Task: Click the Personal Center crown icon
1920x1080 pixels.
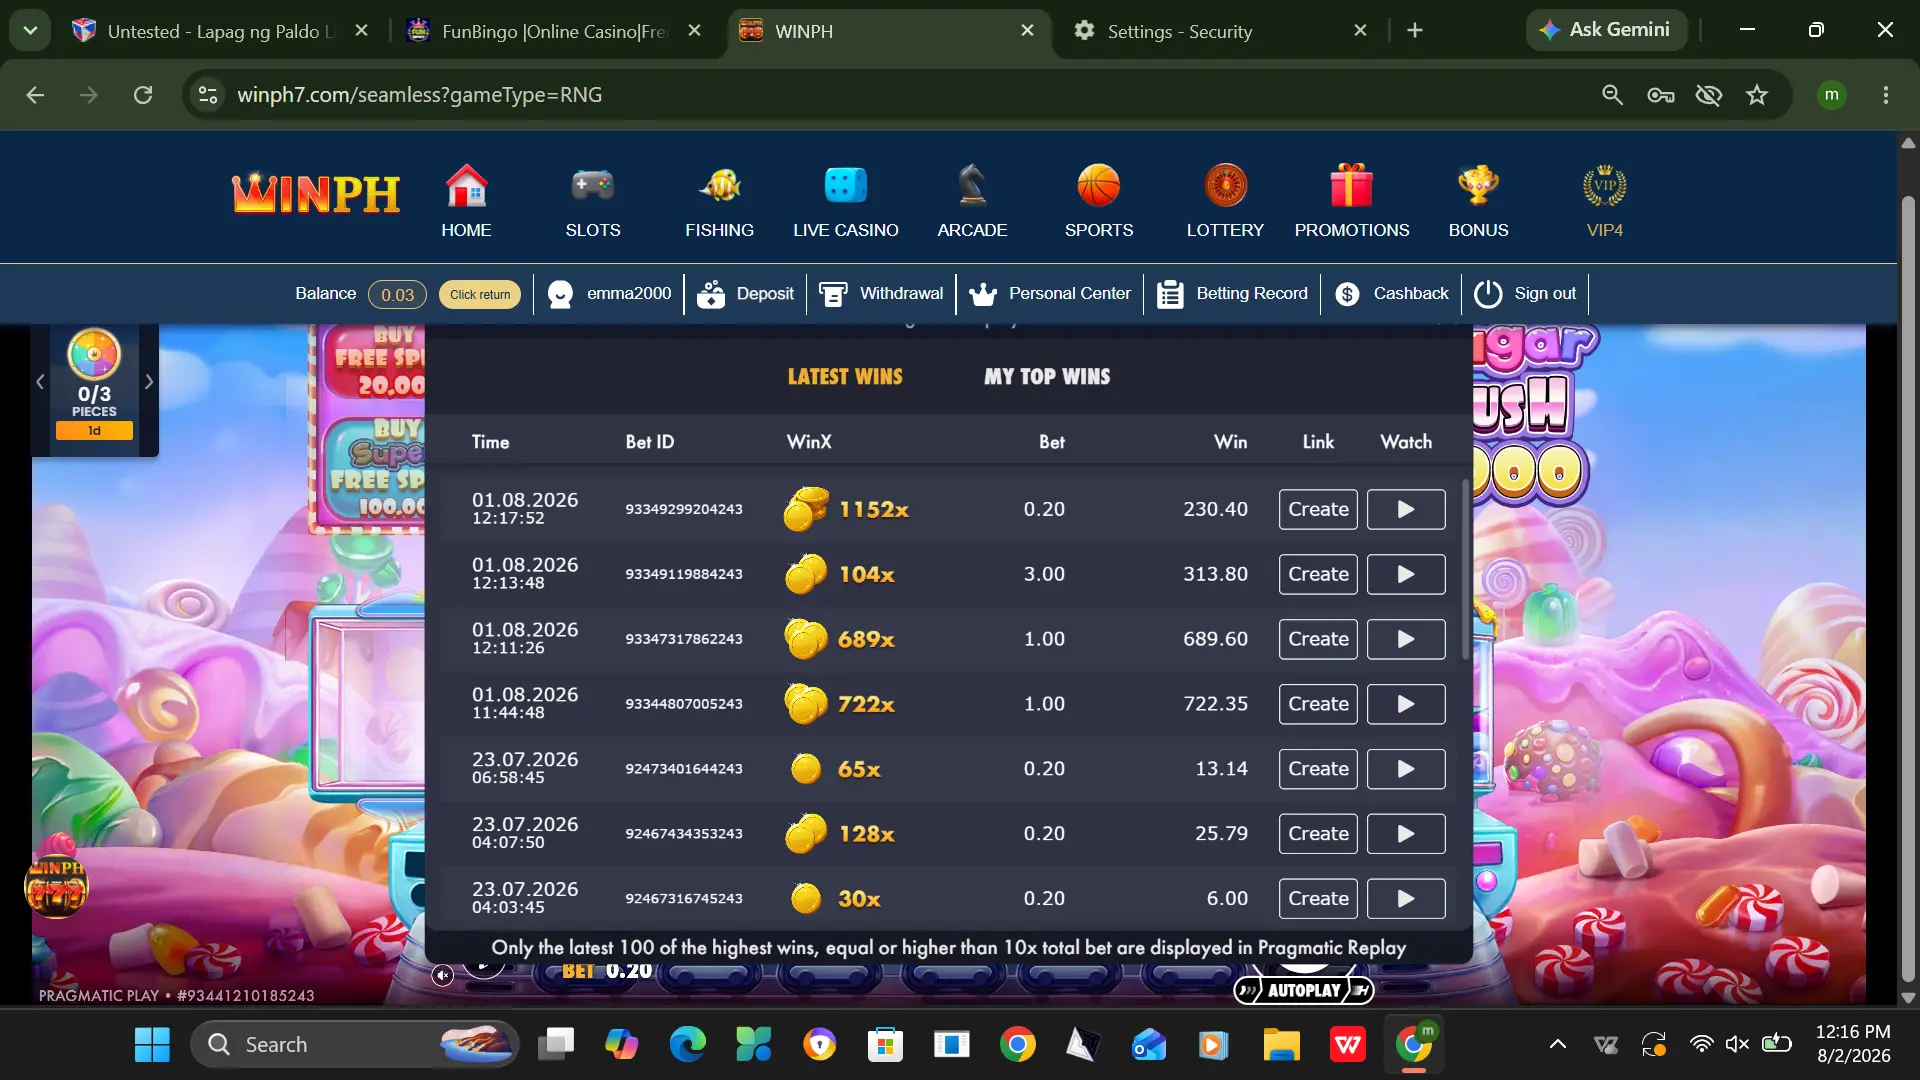Action: click(983, 294)
